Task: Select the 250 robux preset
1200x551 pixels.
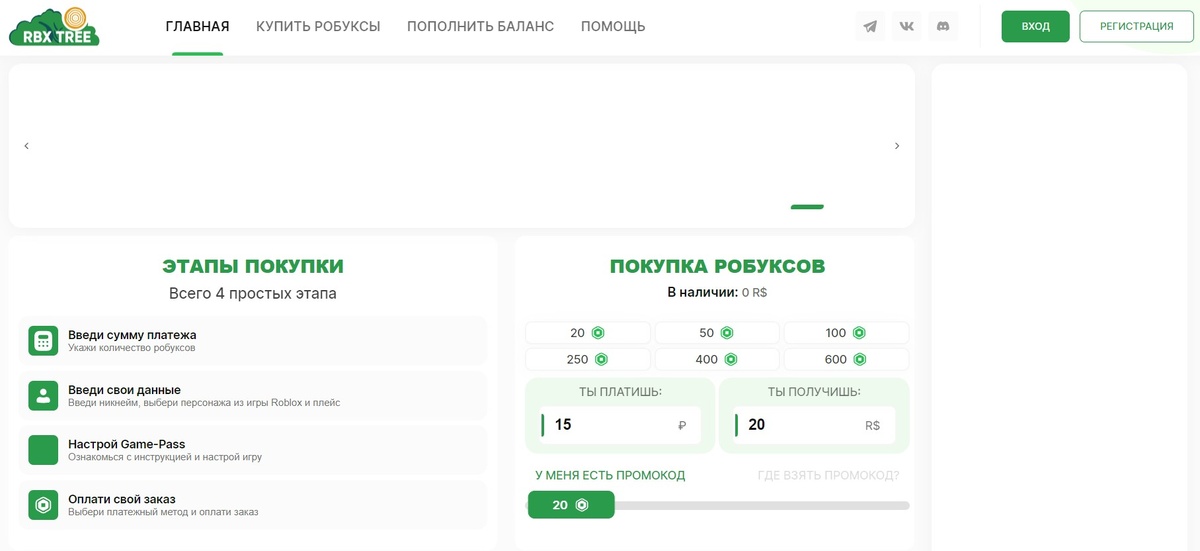Action: tap(588, 359)
